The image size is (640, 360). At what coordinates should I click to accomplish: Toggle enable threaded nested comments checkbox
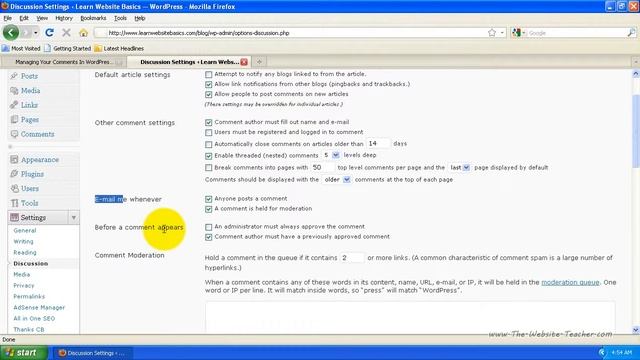pyautogui.click(x=209, y=156)
